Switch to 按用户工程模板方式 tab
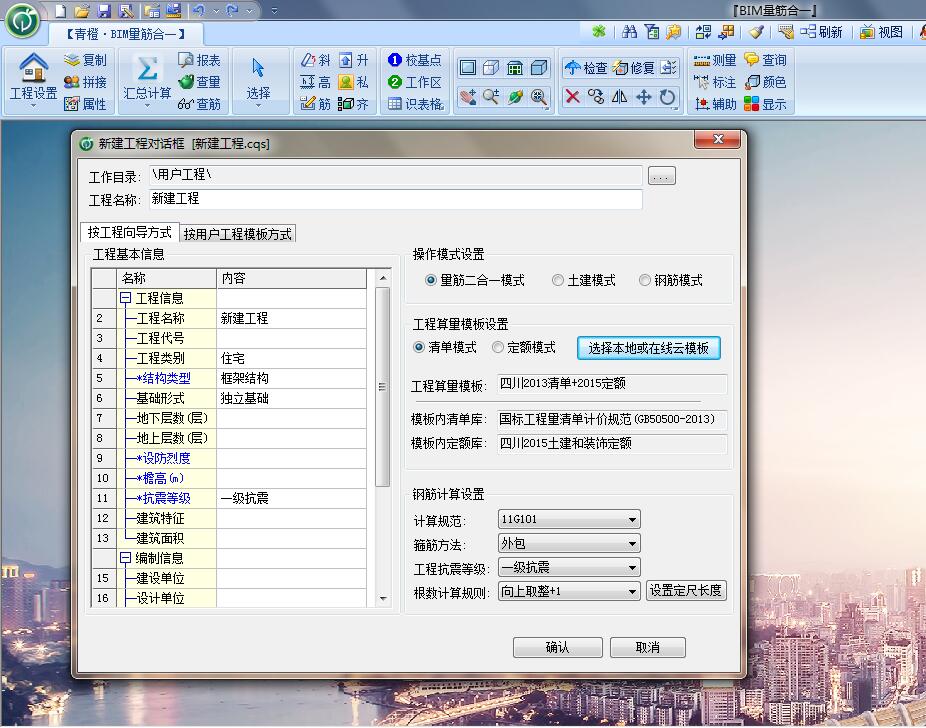Image resolution: width=926 pixels, height=728 pixels. tap(238, 234)
